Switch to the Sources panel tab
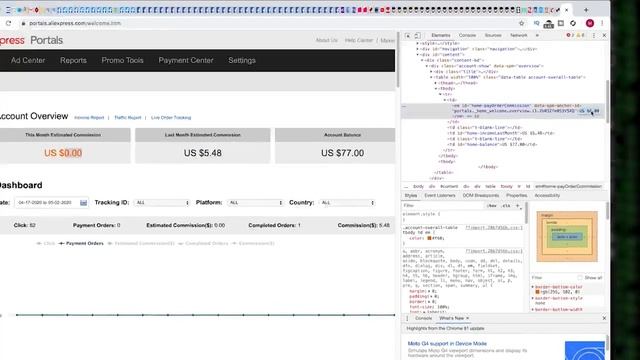Screen dimensions: 640x360 tap(493, 36)
